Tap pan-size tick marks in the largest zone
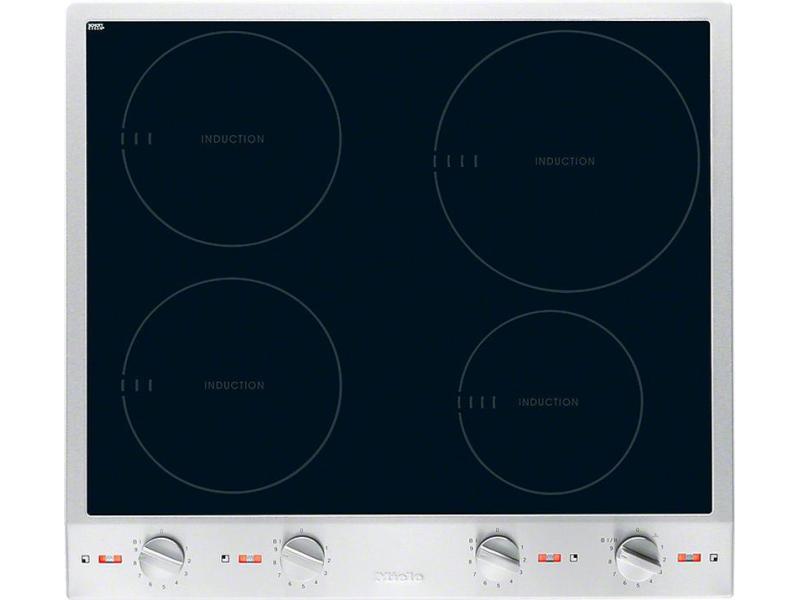The image size is (800, 600). point(456,161)
